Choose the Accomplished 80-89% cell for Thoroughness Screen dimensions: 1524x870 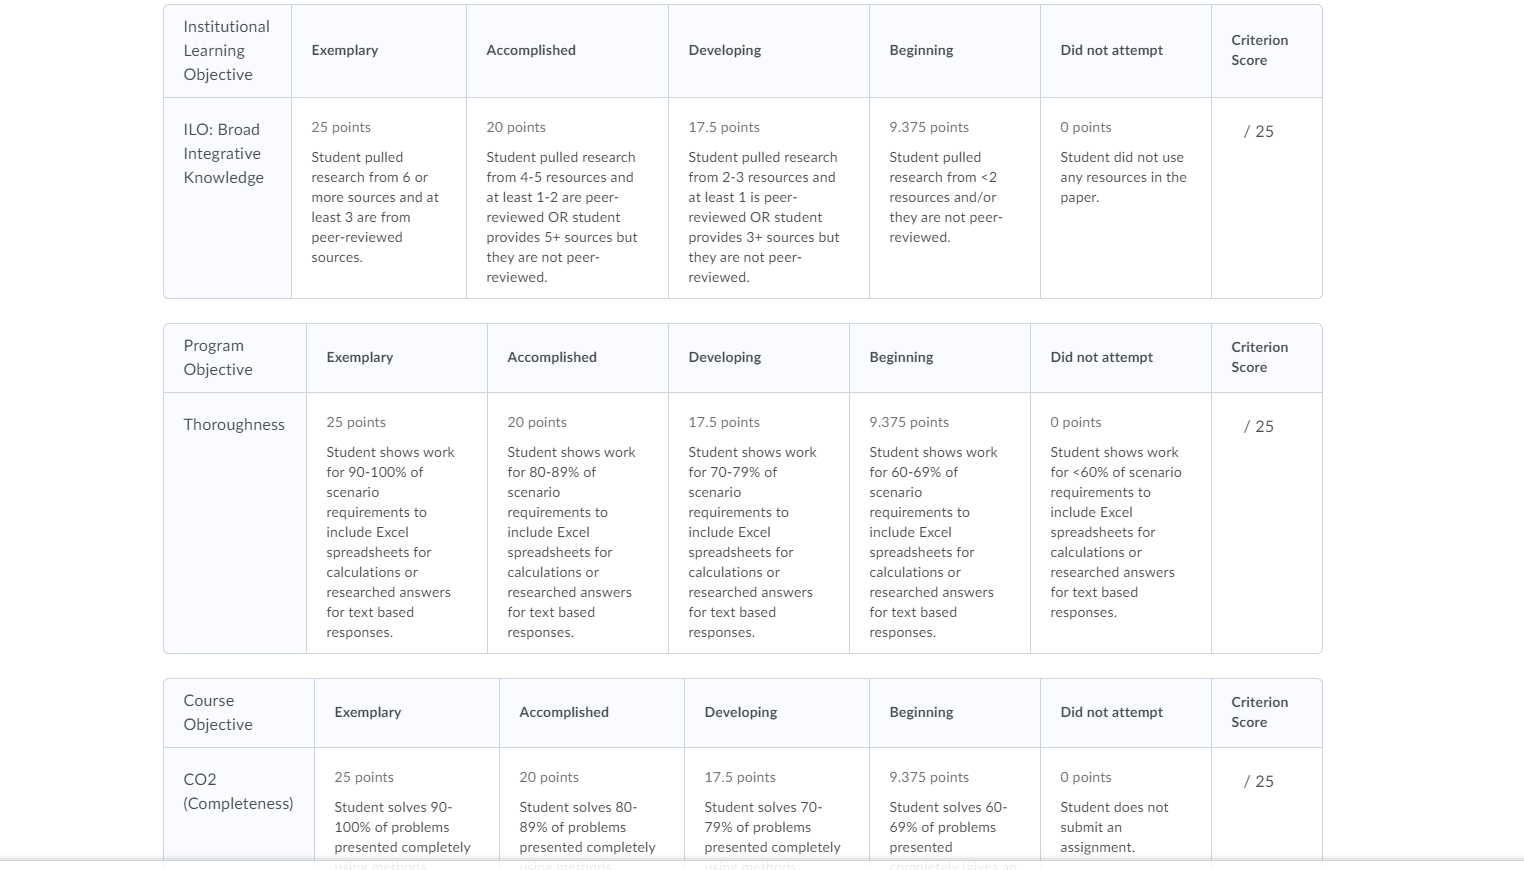[578, 523]
